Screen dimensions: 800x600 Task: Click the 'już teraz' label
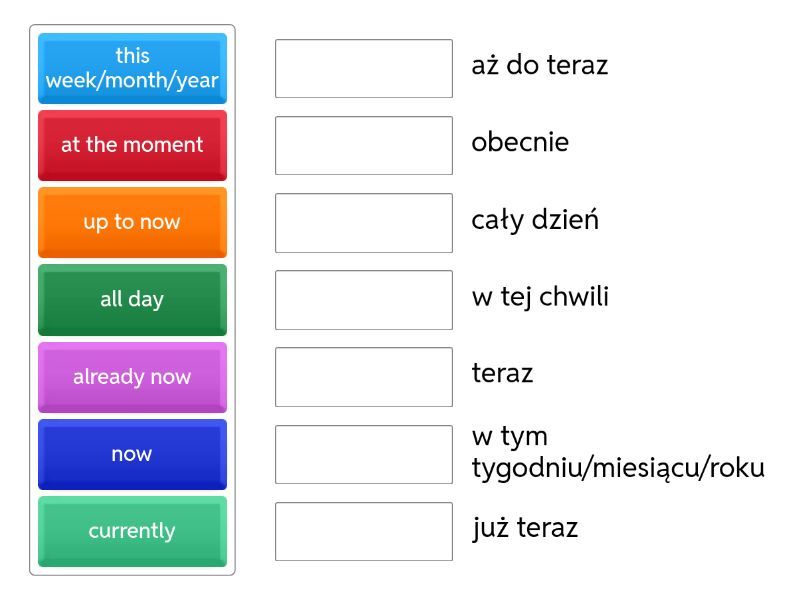(525, 528)
